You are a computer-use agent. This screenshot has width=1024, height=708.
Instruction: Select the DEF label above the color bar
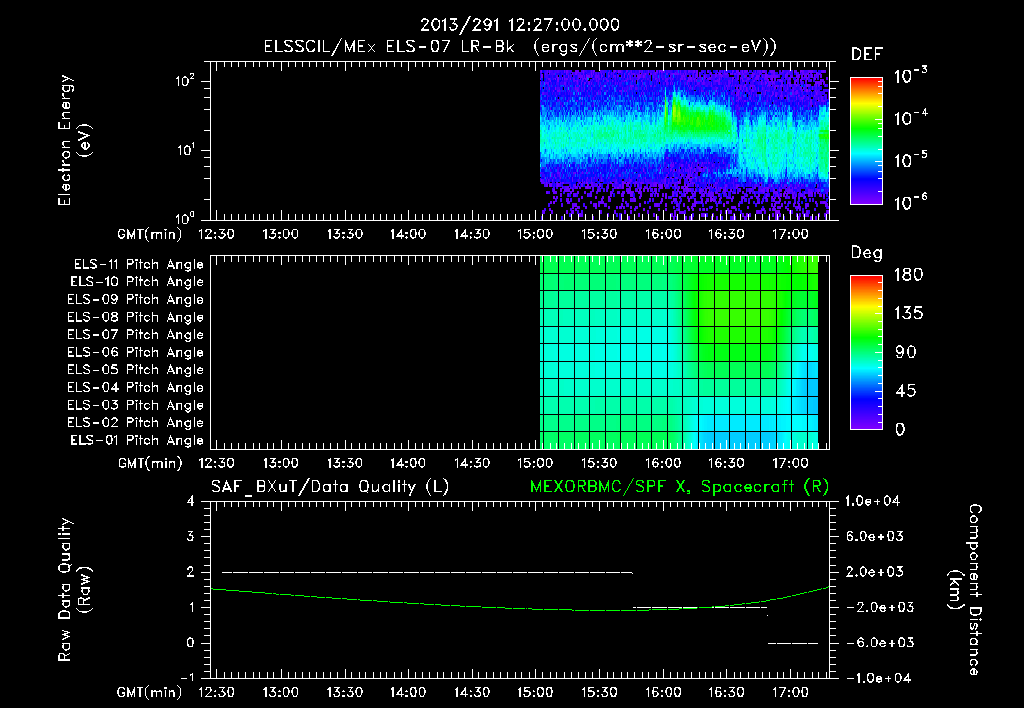(x=867, y=54)
